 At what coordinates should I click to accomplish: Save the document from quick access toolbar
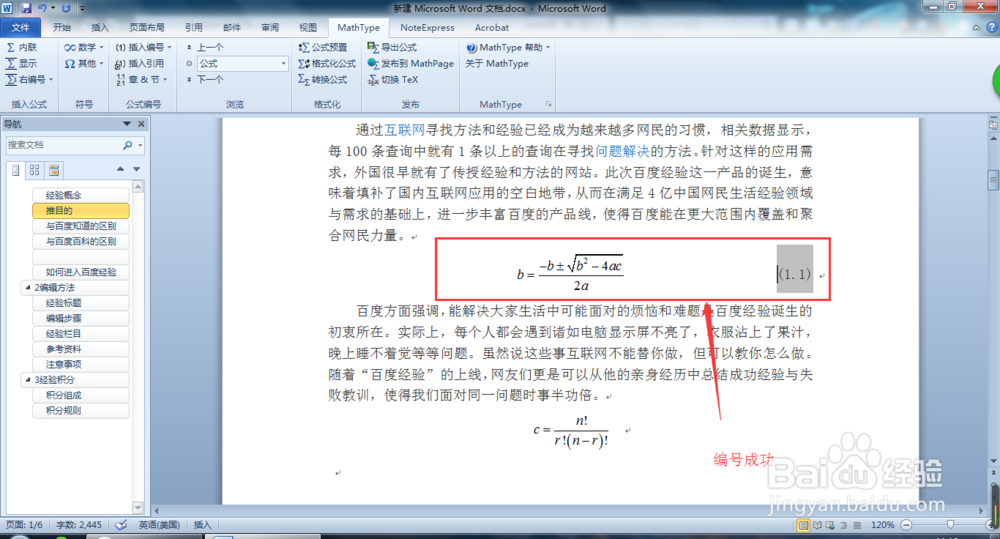26,8
